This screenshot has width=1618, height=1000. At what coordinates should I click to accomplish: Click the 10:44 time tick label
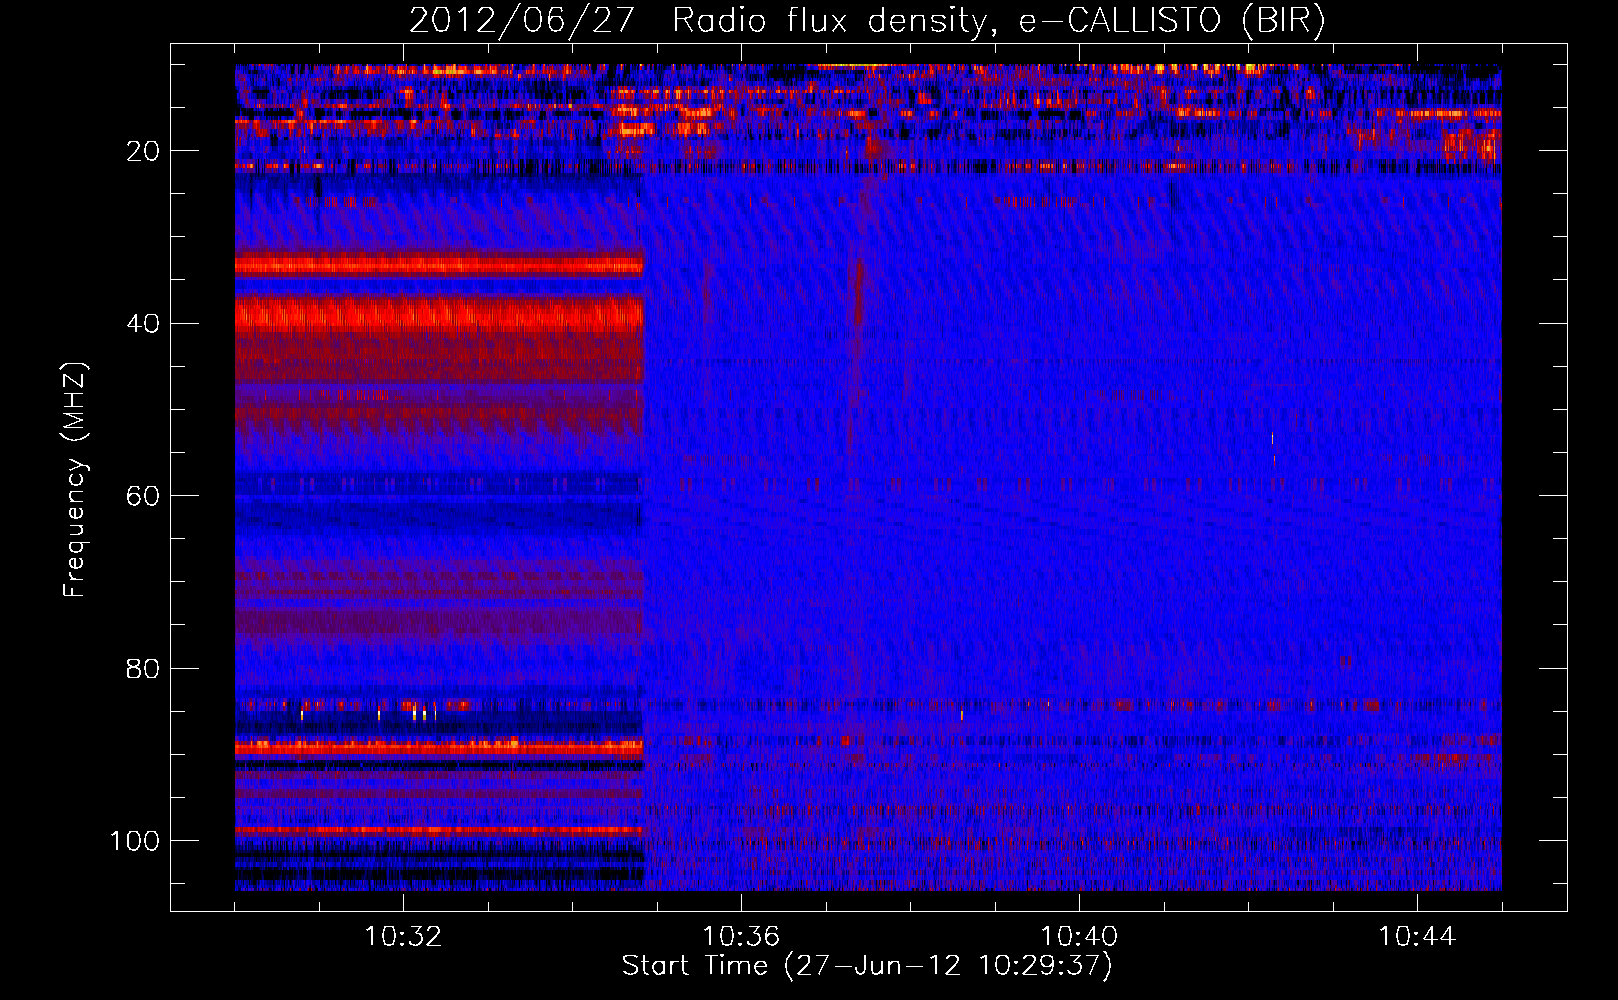[x=1417, y=937]
